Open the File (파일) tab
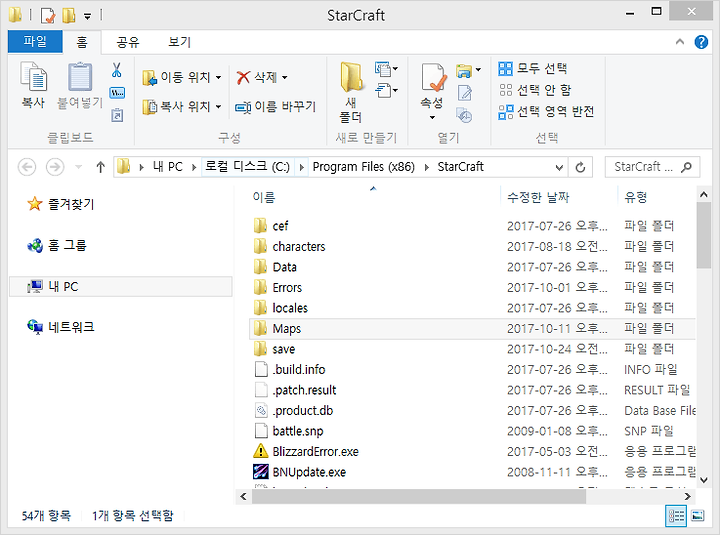This screenshot has height=535, width=720. [x=35, y=42]
